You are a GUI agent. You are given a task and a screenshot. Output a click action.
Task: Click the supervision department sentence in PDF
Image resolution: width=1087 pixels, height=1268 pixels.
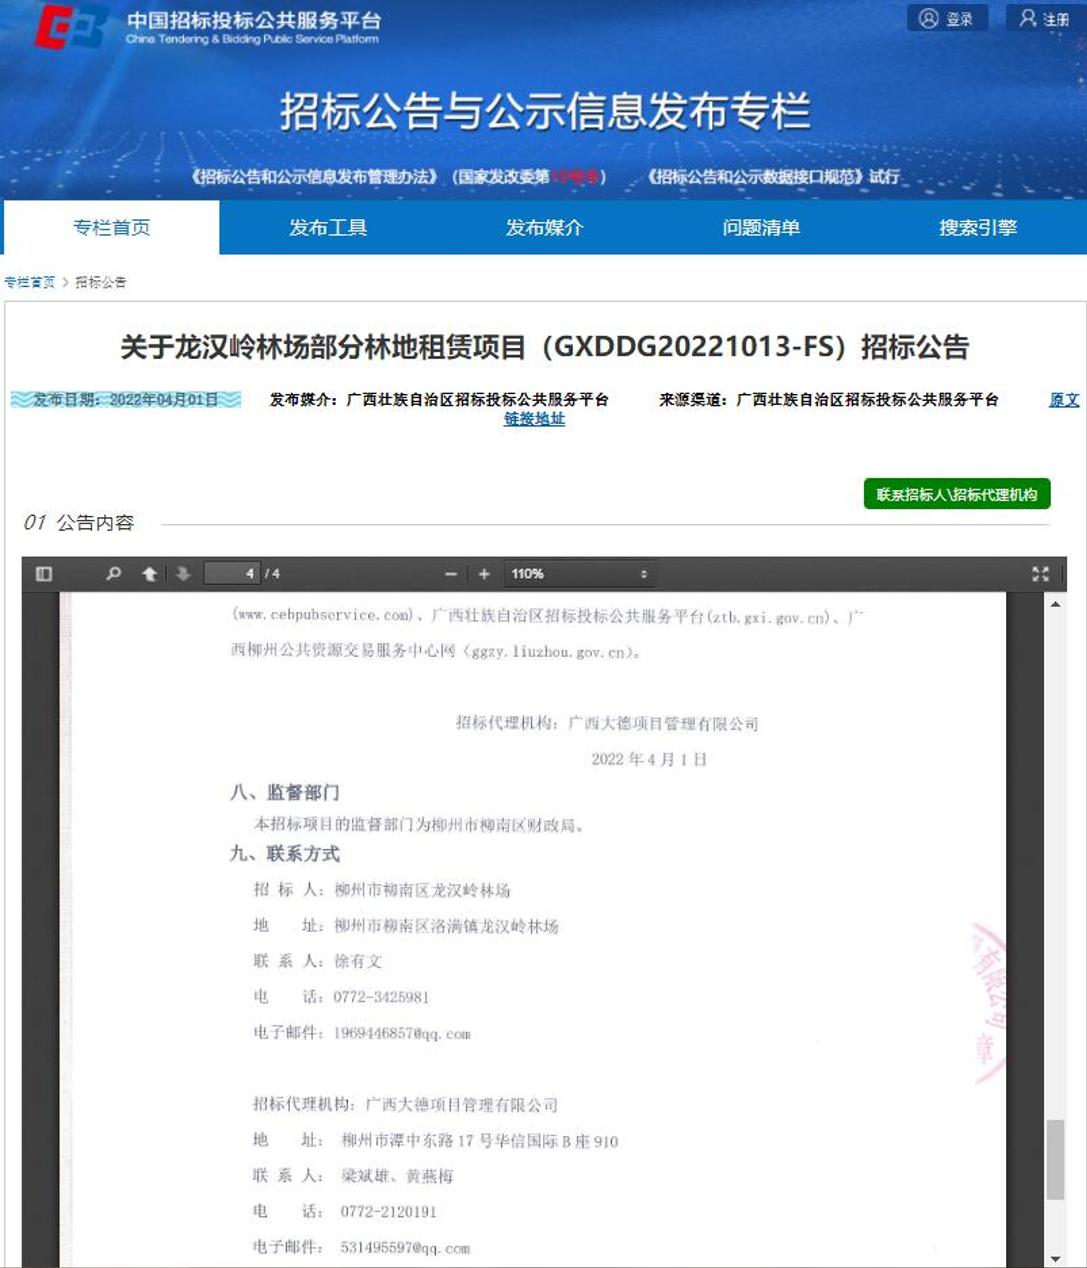point(419,825)
